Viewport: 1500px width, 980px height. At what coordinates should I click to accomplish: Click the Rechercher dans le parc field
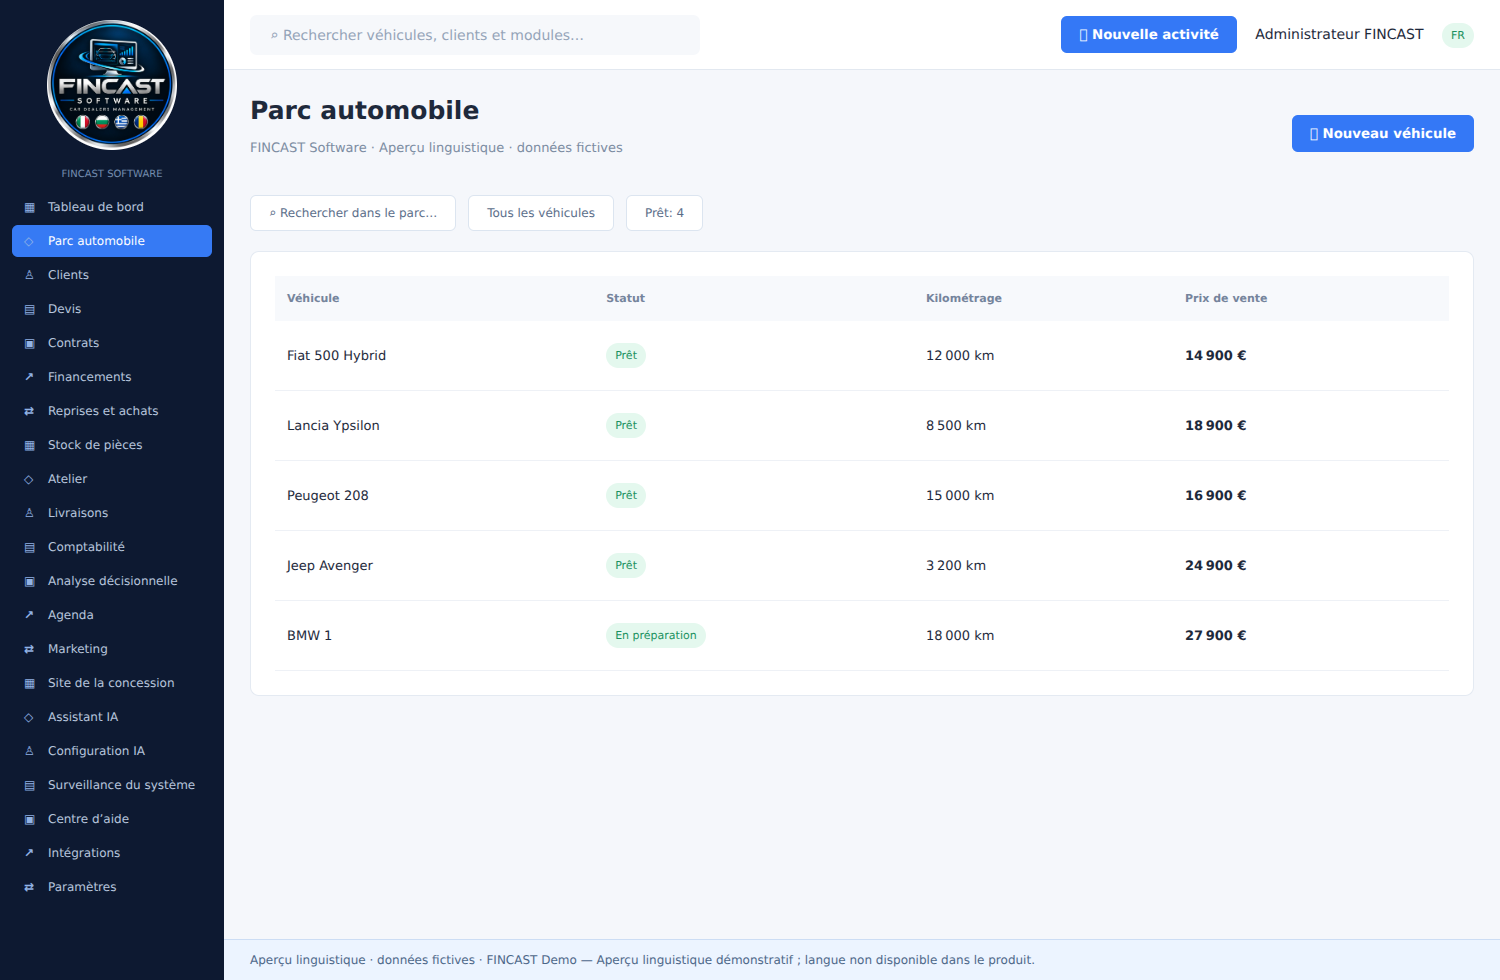click(x=353, y=213)
